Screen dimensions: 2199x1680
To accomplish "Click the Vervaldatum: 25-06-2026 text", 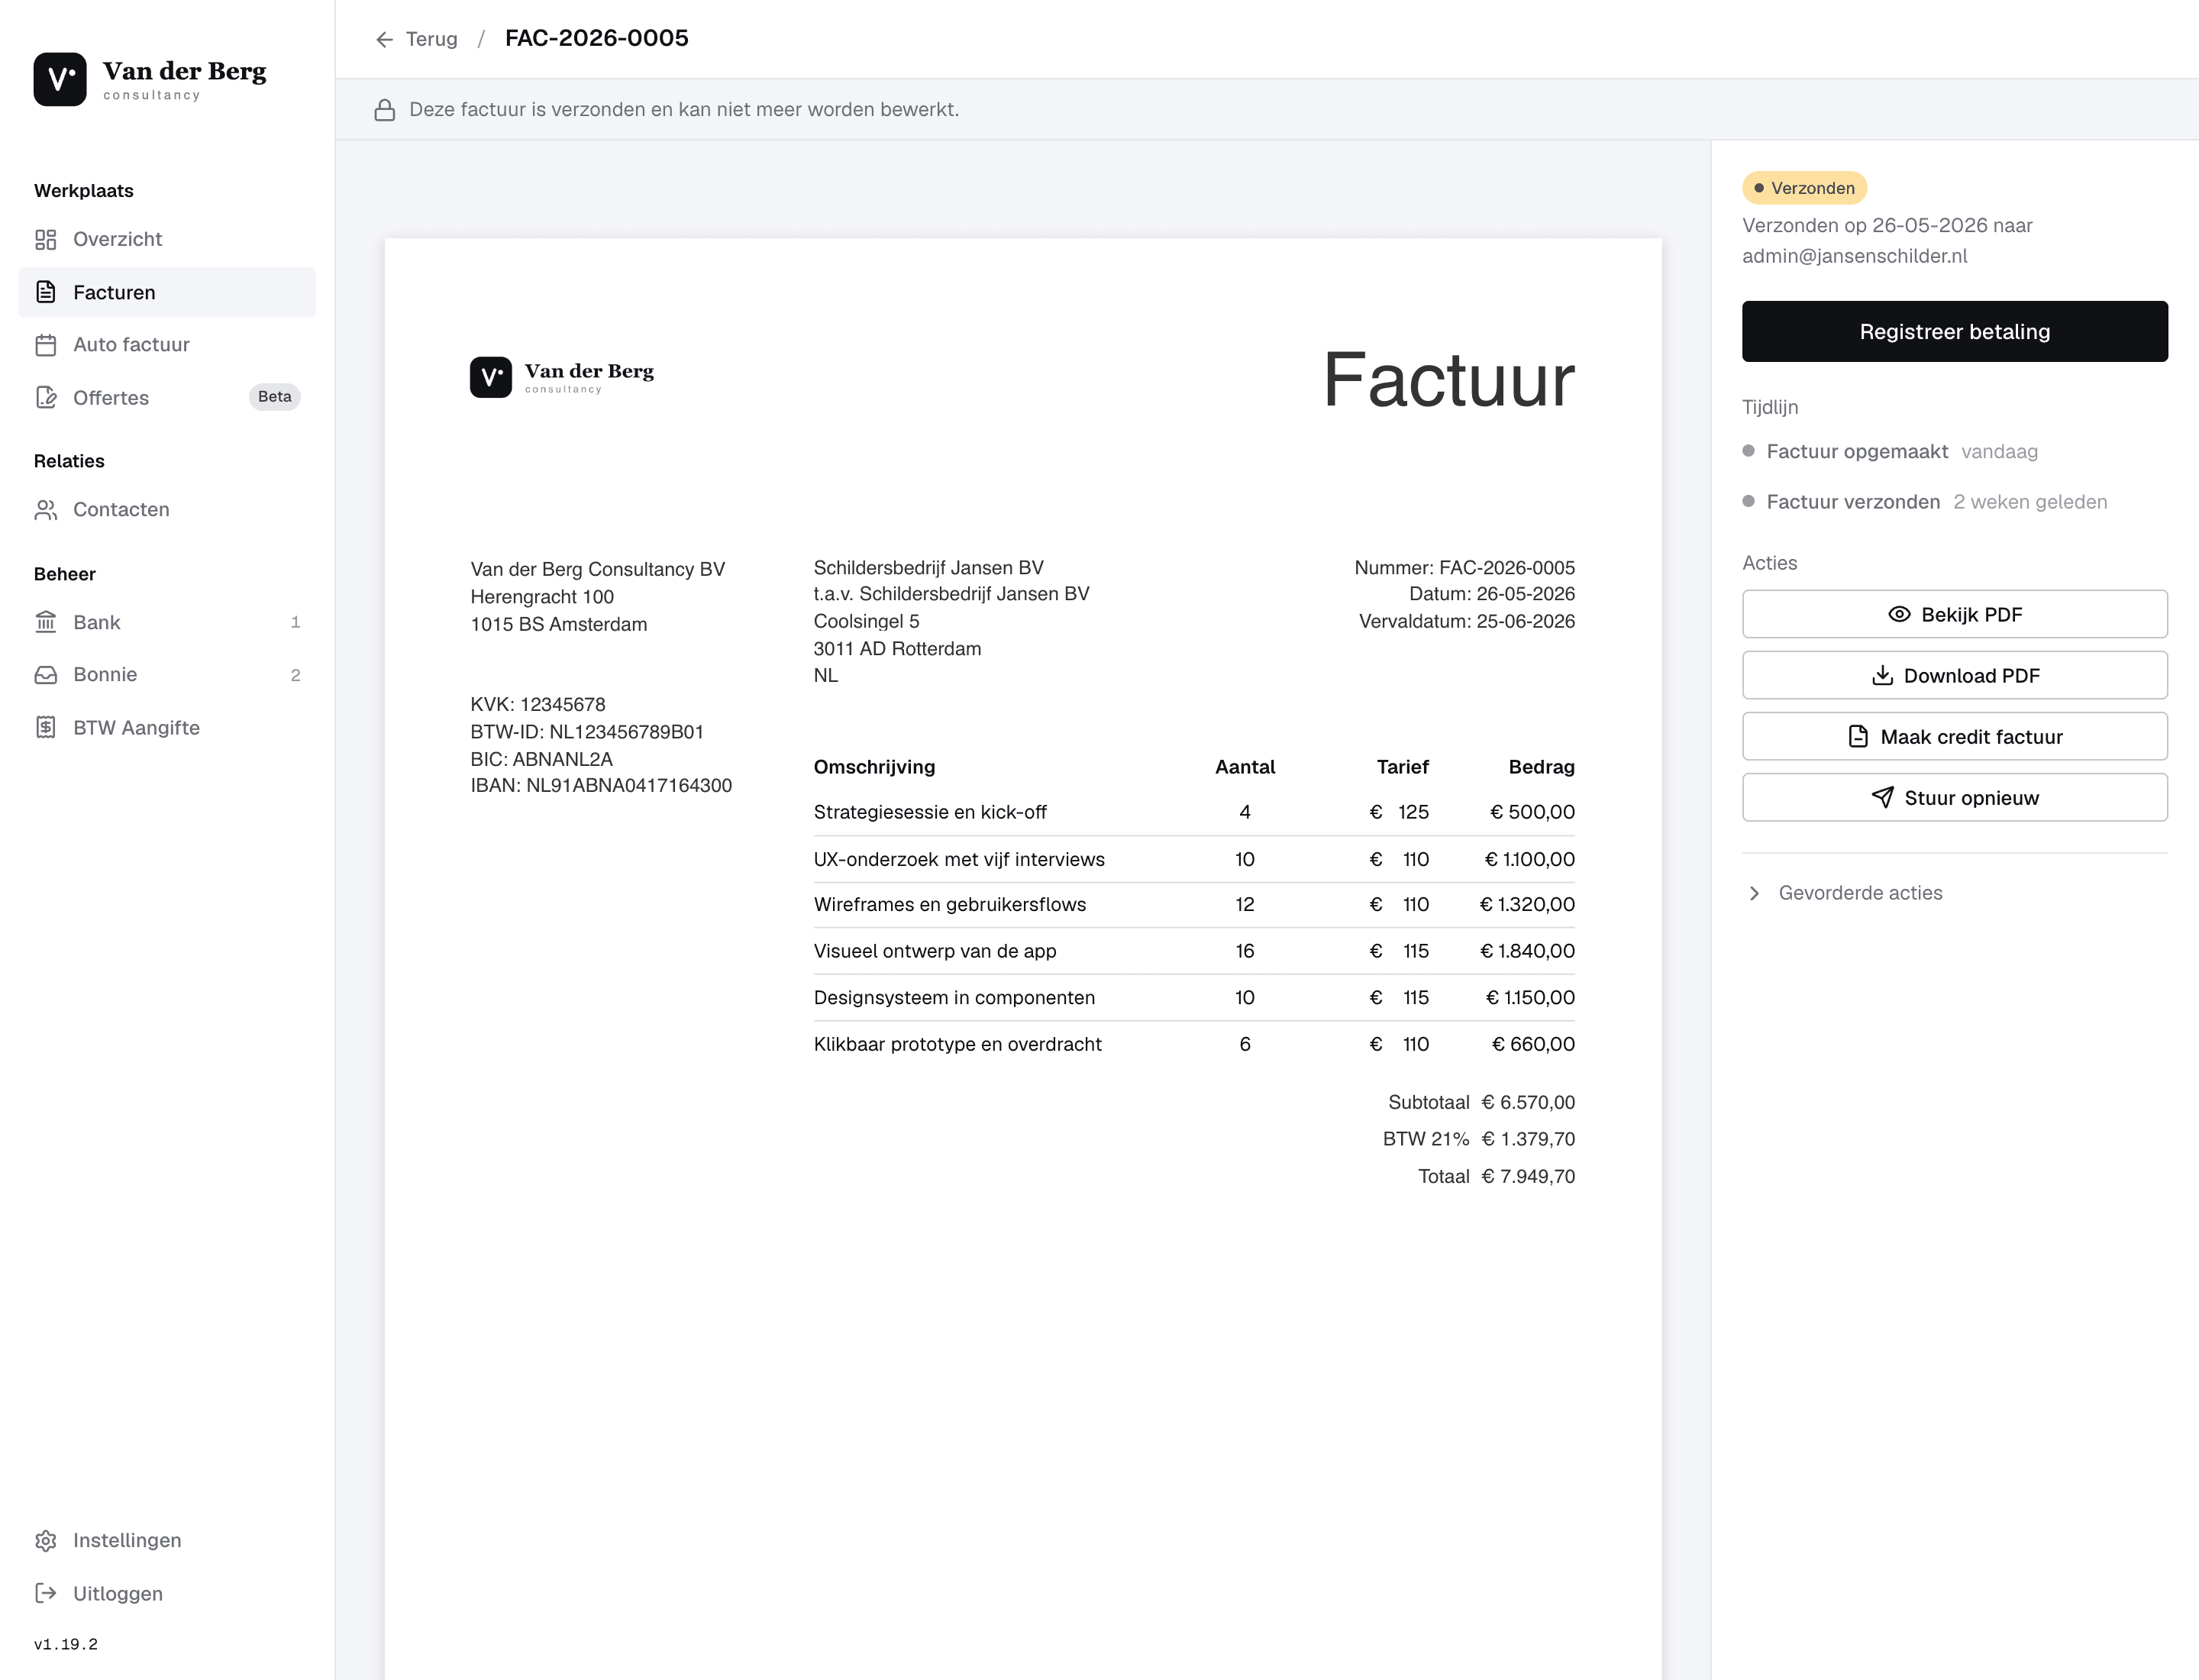I will 1467,621.
